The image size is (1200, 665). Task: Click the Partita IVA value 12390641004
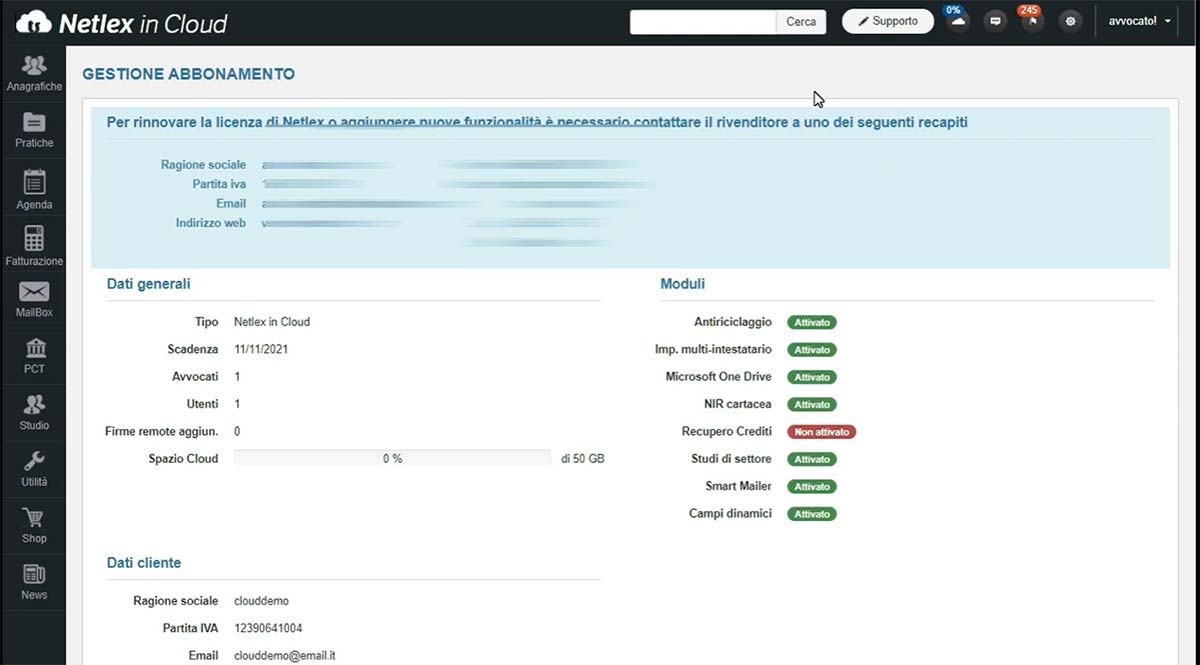268,628
